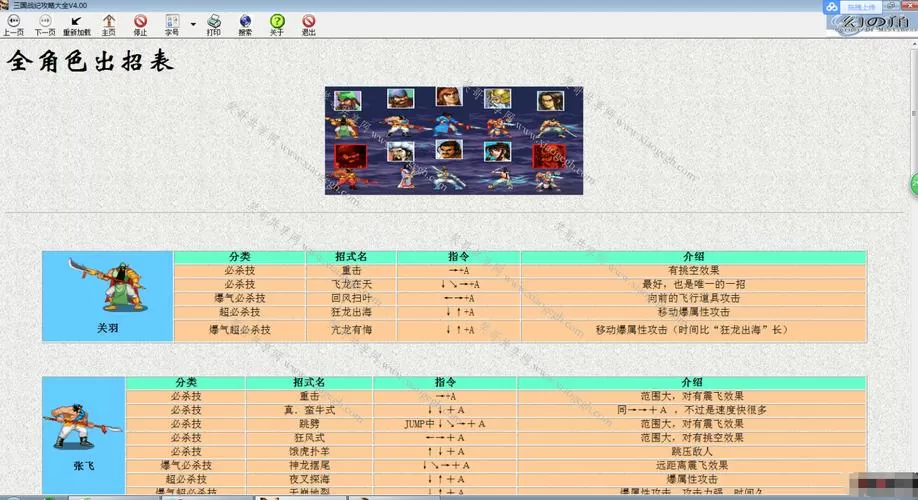The image size is (918, 500).
Task: Click 爆气必杀技 in 回风扫叶 row
Action: pyautogui.click(x=239, y=298)
